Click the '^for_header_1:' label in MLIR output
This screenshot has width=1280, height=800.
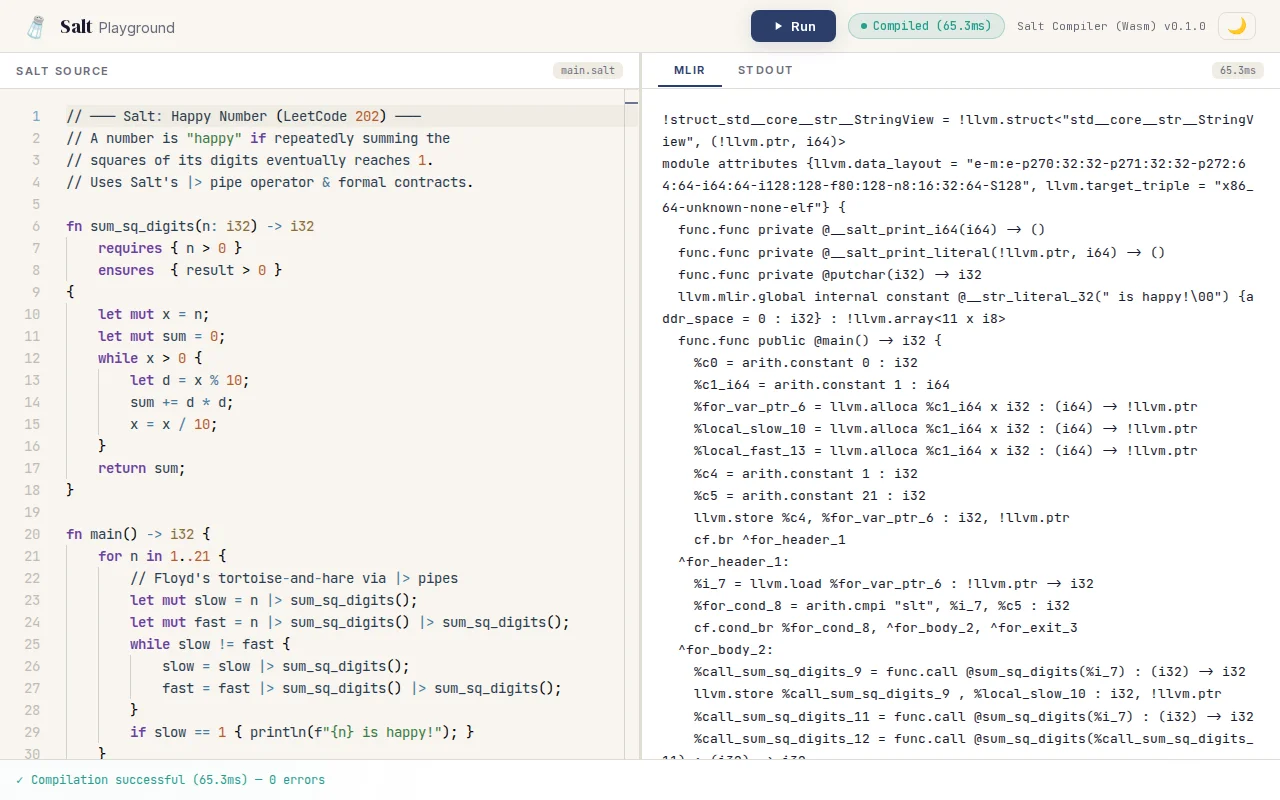point(734,561)
